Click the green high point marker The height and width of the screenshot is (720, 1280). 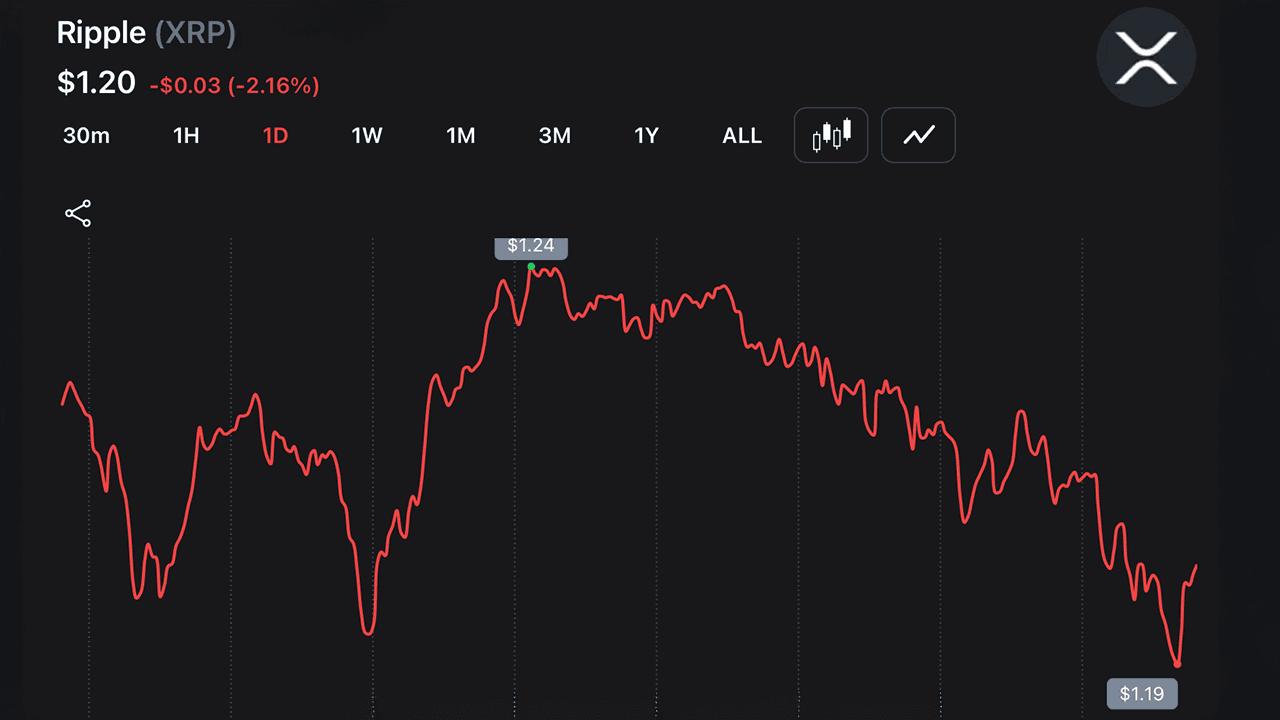point(531,267)
